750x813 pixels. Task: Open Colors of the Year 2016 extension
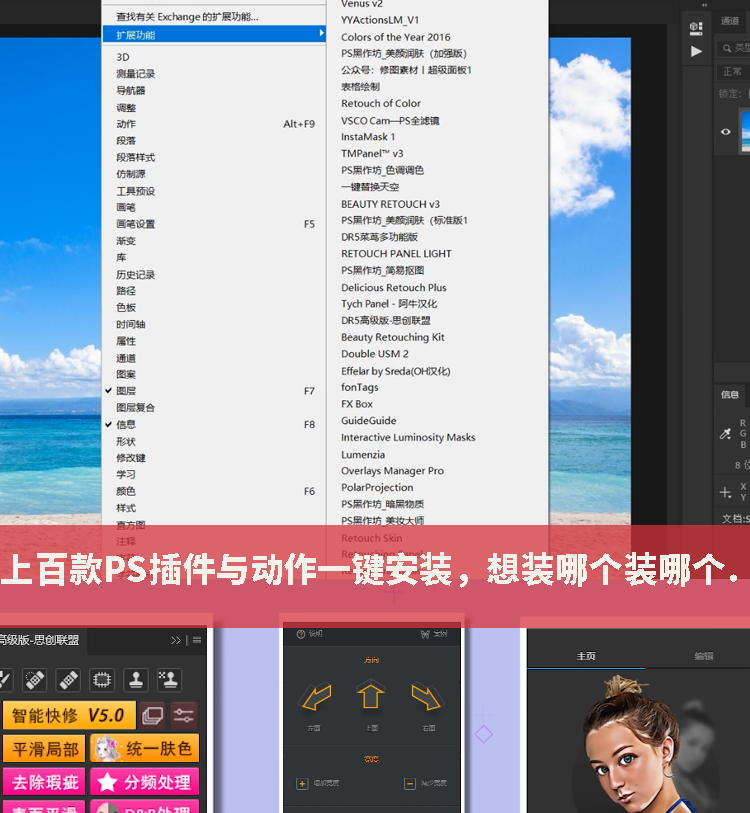click(395, 37)
